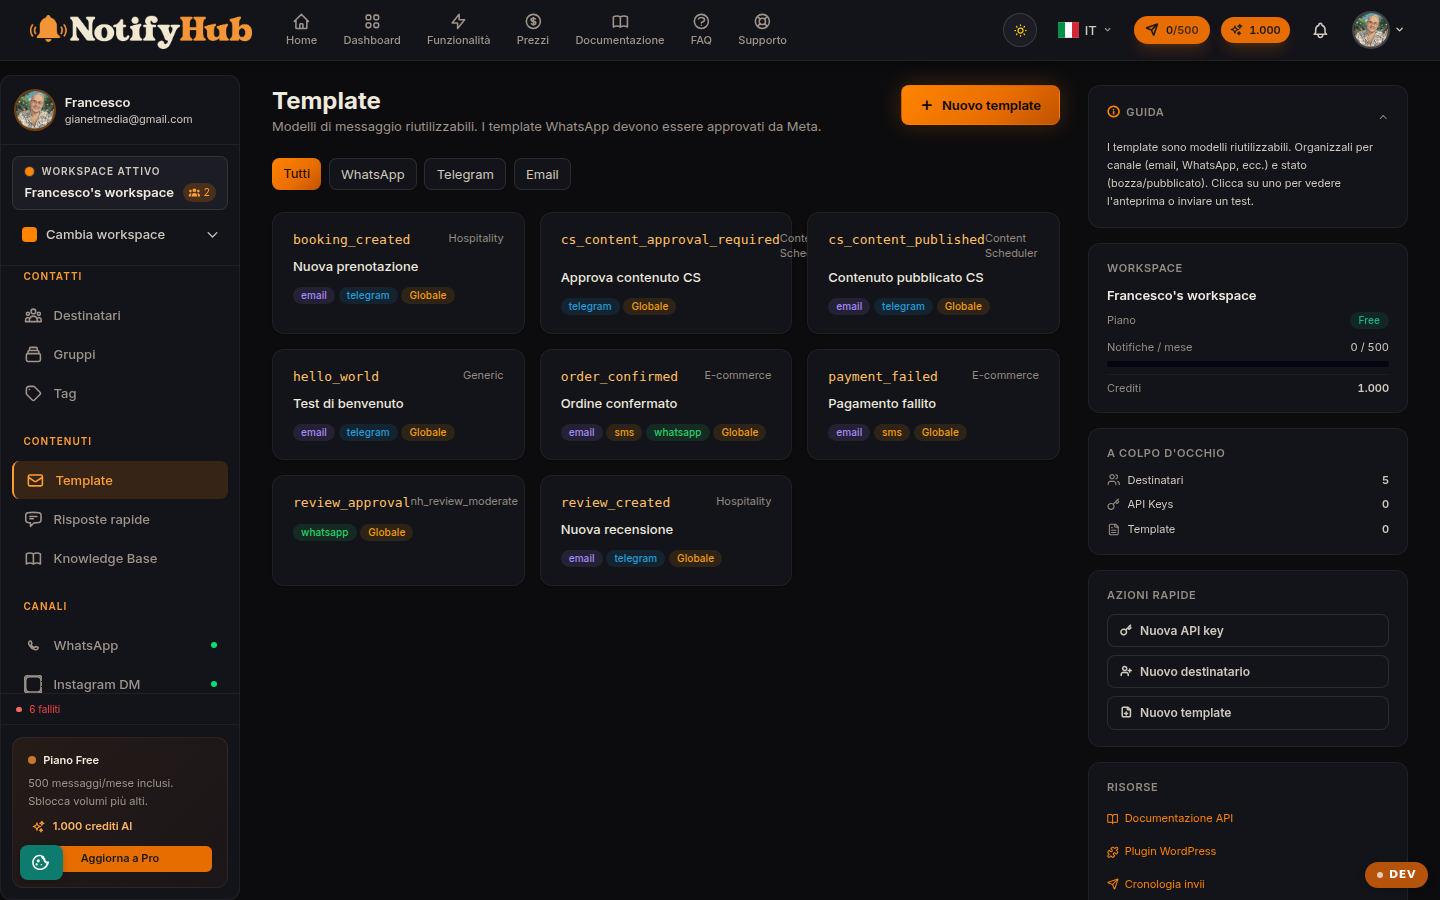This screenshot has width=1440, height=900.
Task: Open Risposte rapide in sidebar
Action: [120, 519]
